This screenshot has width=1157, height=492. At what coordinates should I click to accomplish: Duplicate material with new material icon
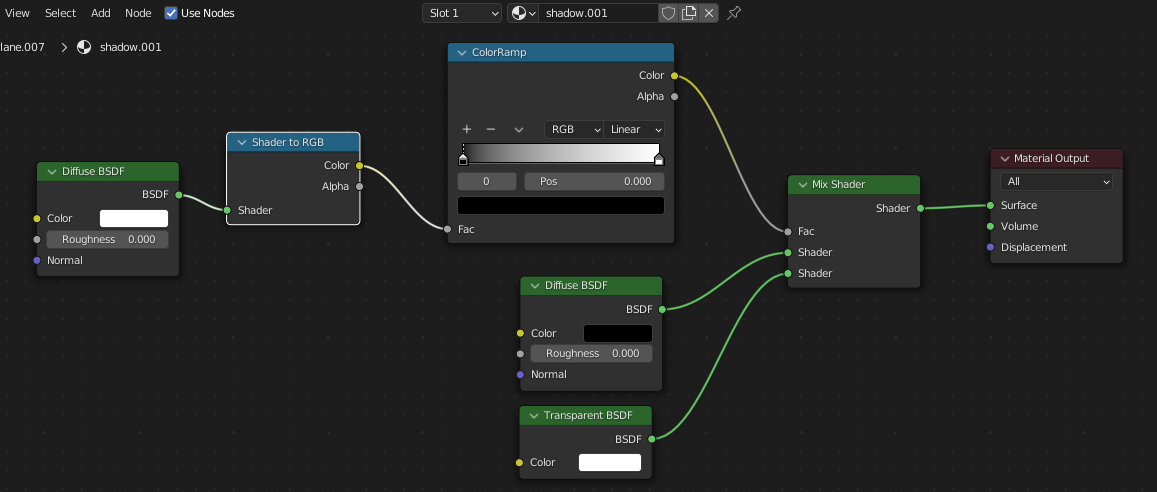(x=689, y=13)
